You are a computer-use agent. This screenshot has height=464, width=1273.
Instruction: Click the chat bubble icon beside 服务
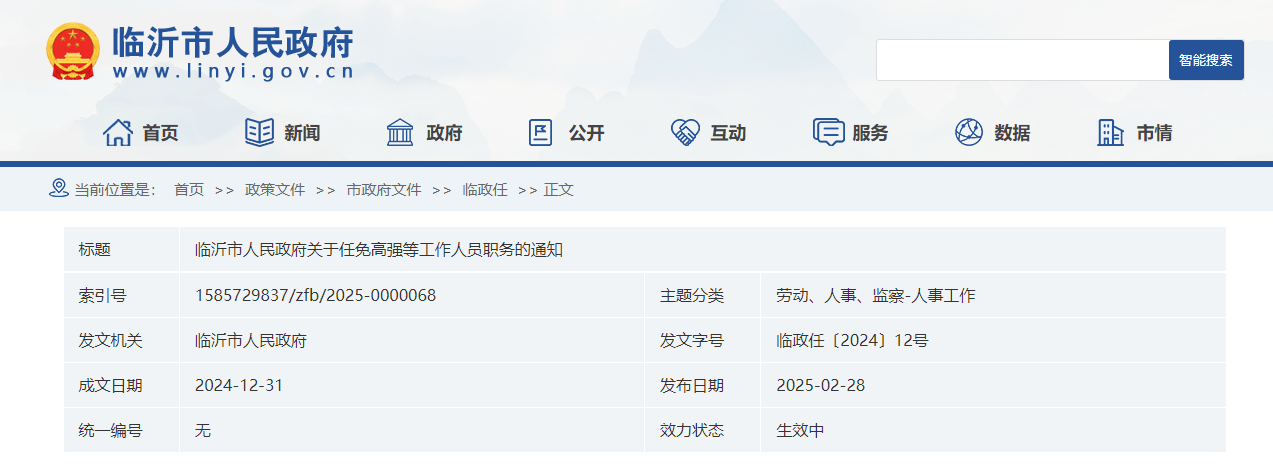click(828, 132)
